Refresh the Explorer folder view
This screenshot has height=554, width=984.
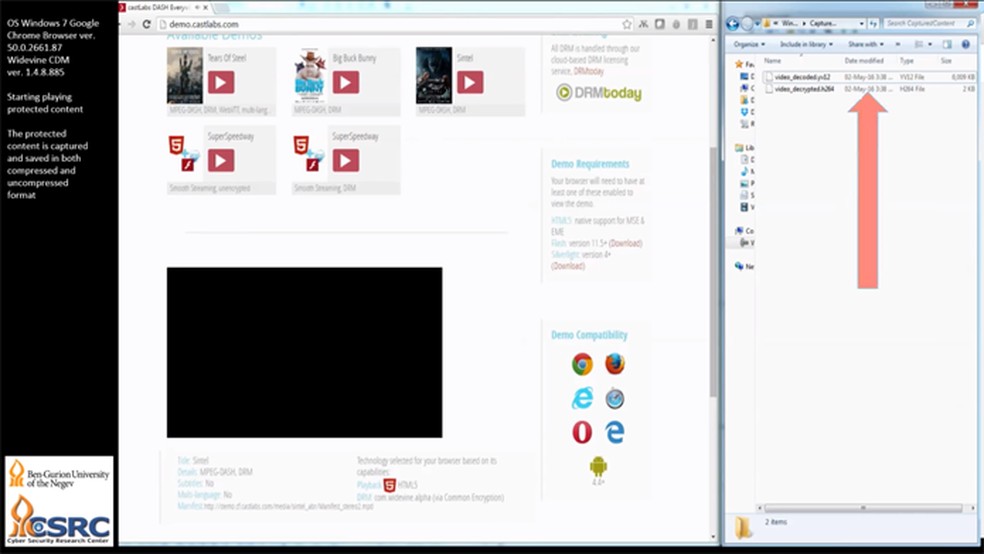[873, 23]
